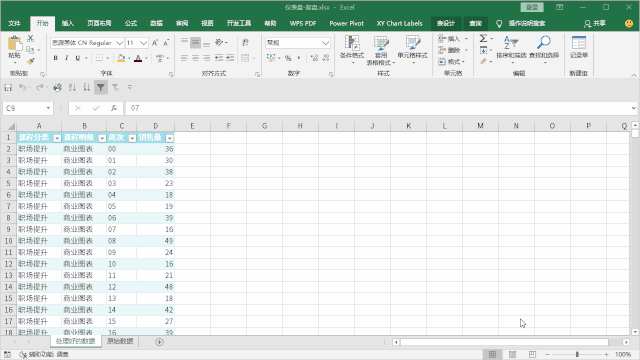
Task: Click the orientation (angled text) icon
Action: click(219, 42)
